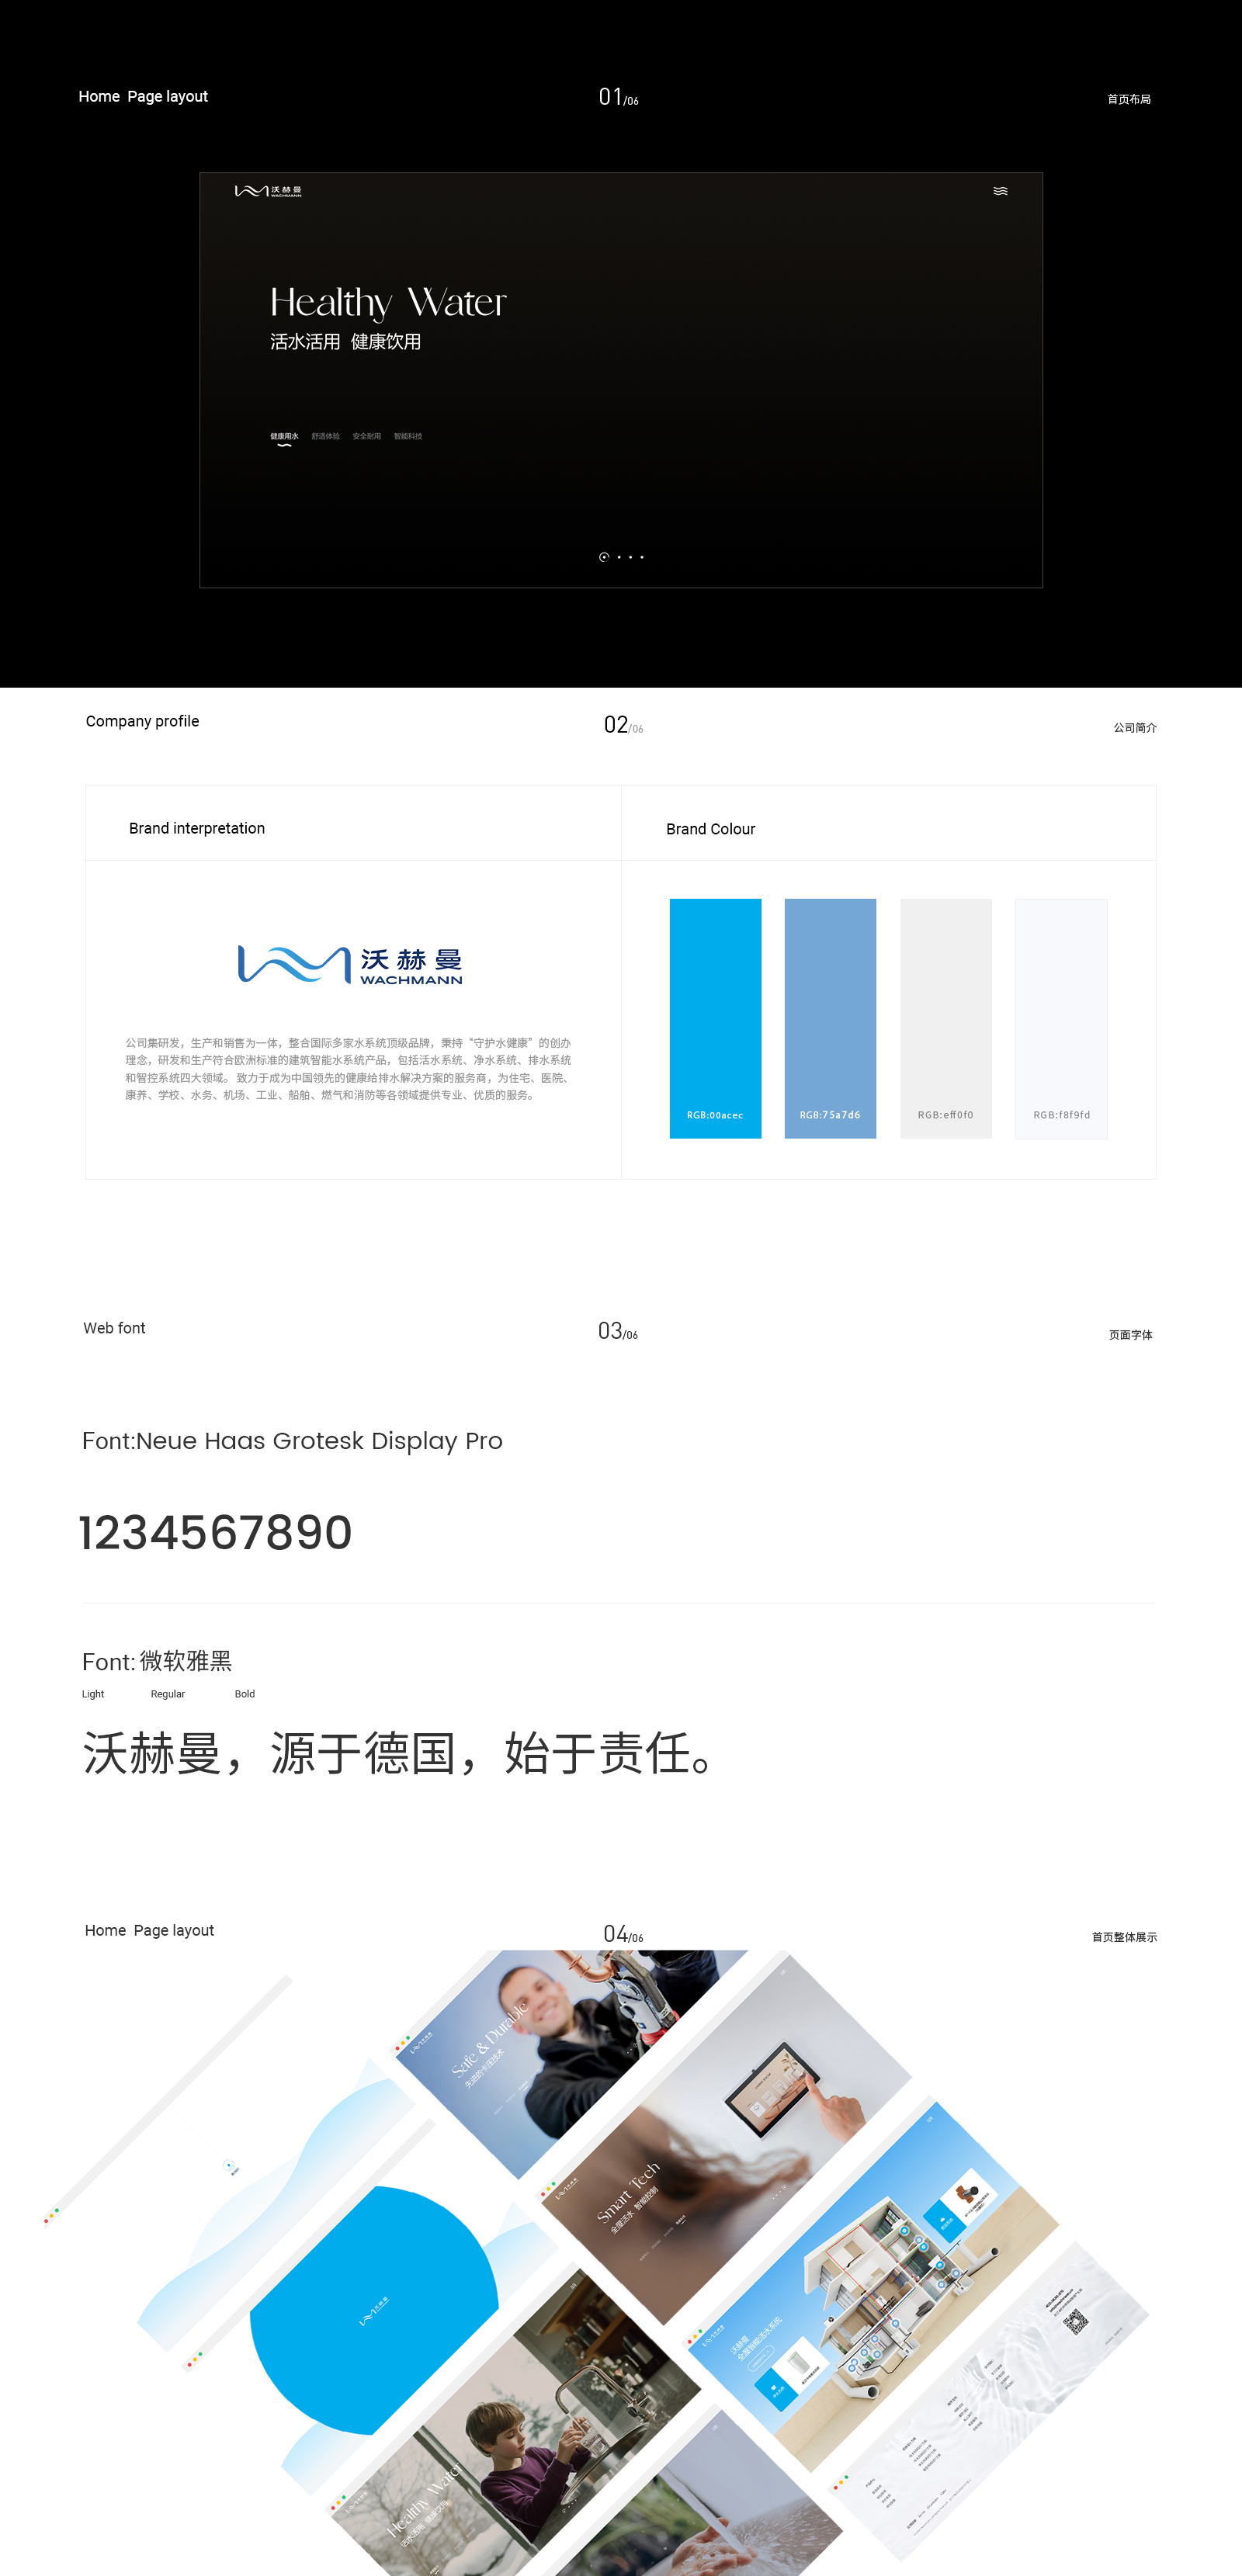Click the 首页布局 label
This screenshot has width=1242, height=2576.
[x=1129, y=99]
